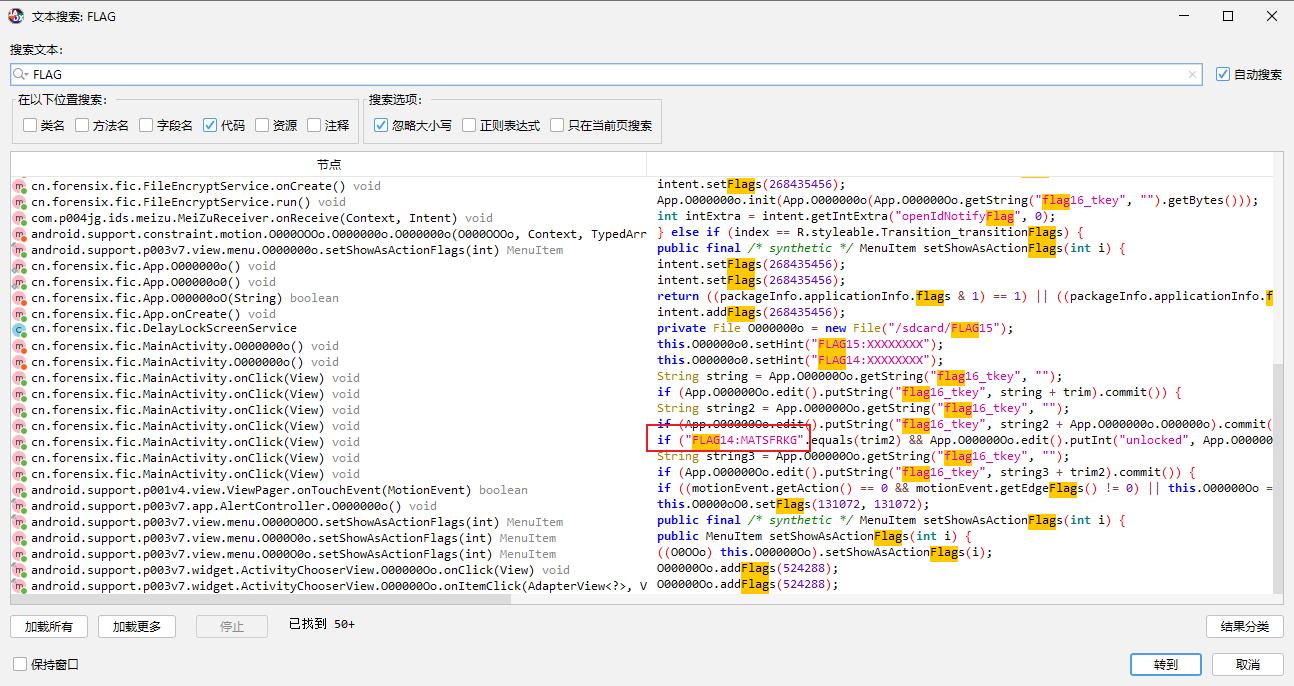Enable the 类名 checkbox
1294x686 pixels.
point(30,125)
